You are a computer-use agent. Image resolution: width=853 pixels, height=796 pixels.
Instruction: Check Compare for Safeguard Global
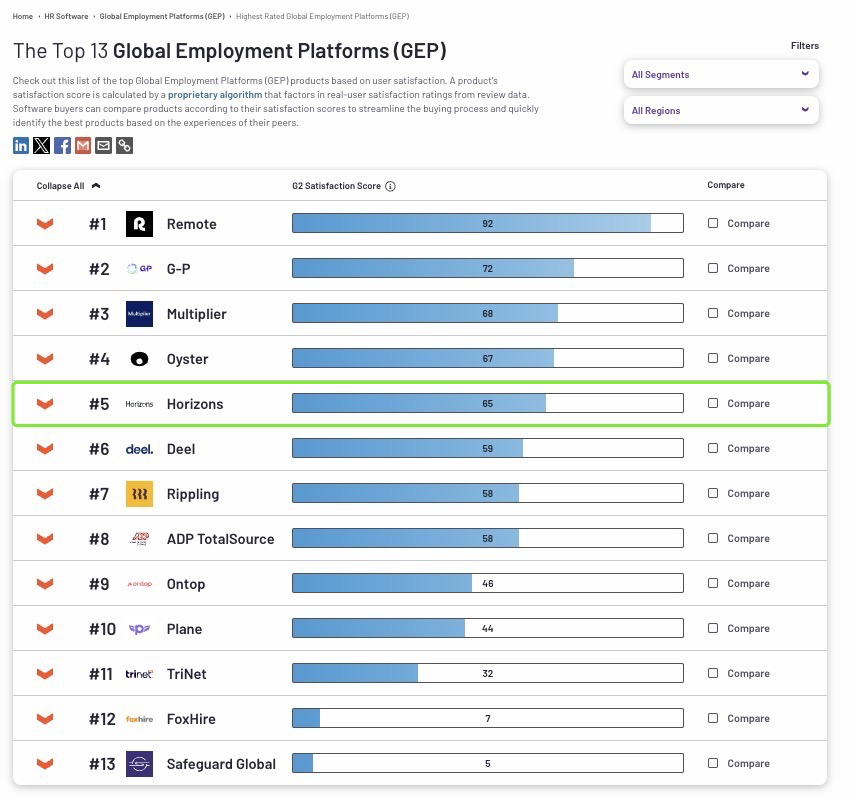tap(713, 763)
